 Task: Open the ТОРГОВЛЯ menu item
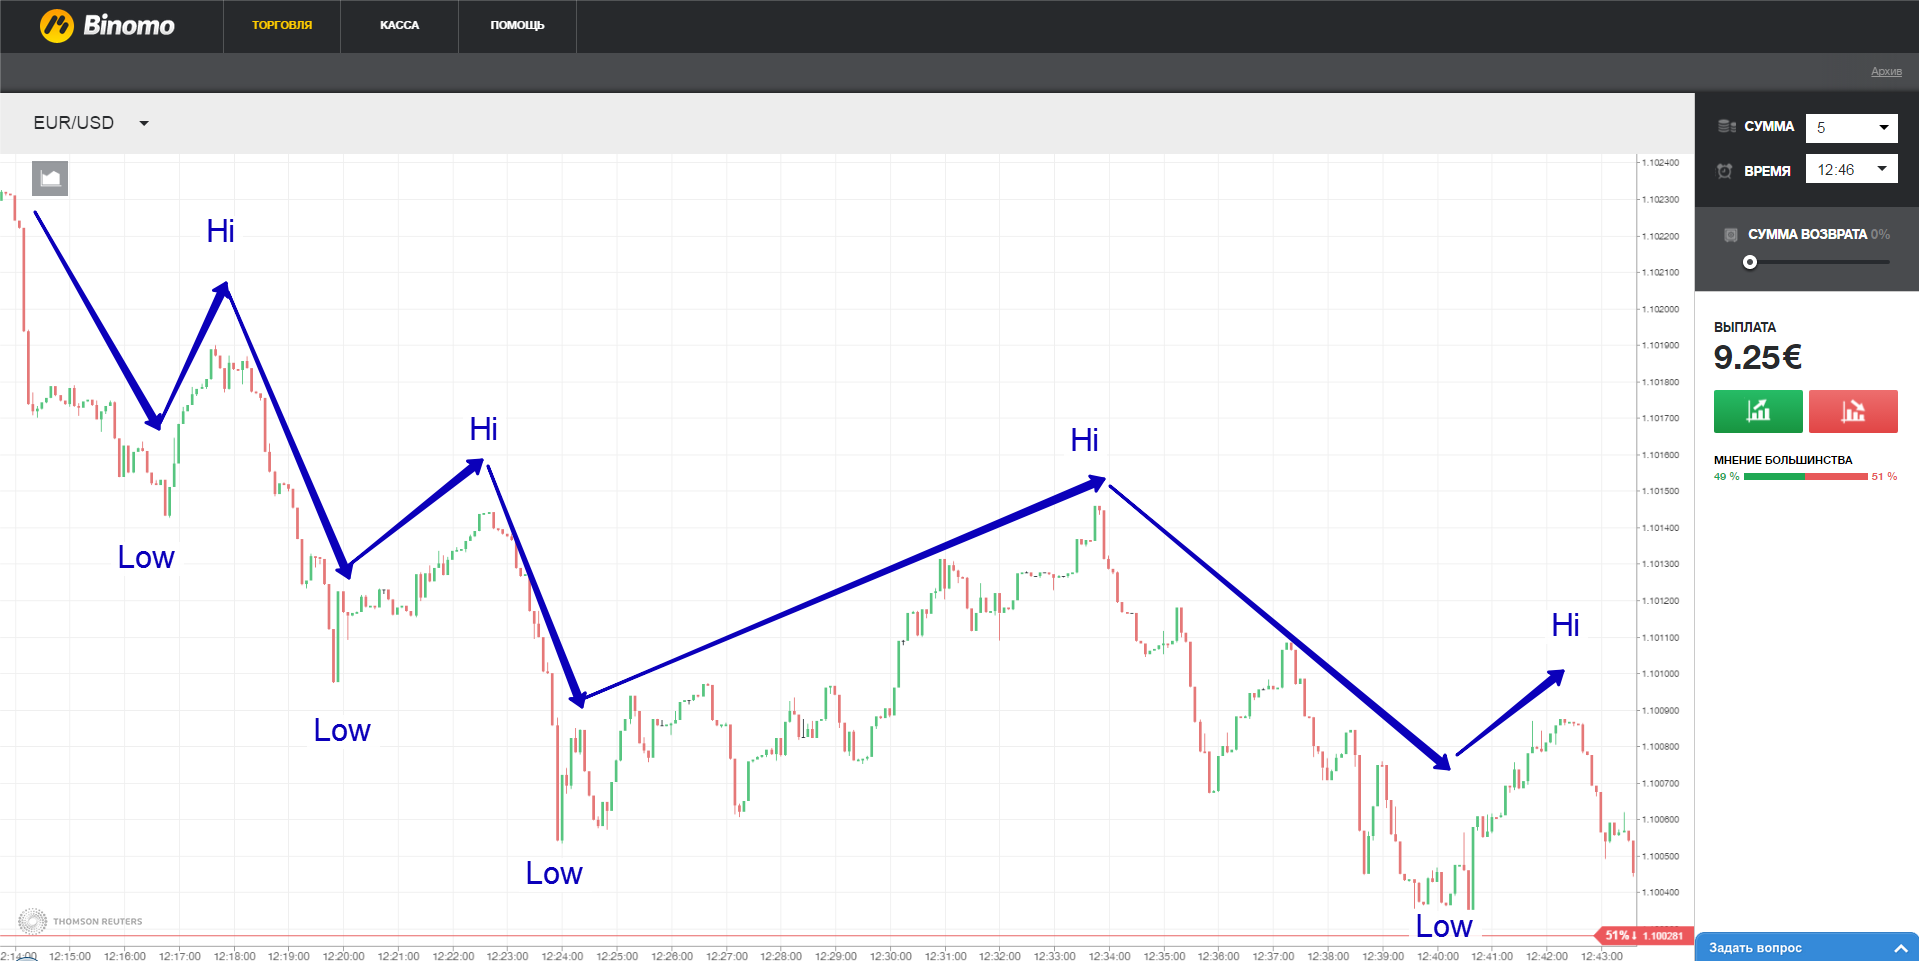coord(282,26)
